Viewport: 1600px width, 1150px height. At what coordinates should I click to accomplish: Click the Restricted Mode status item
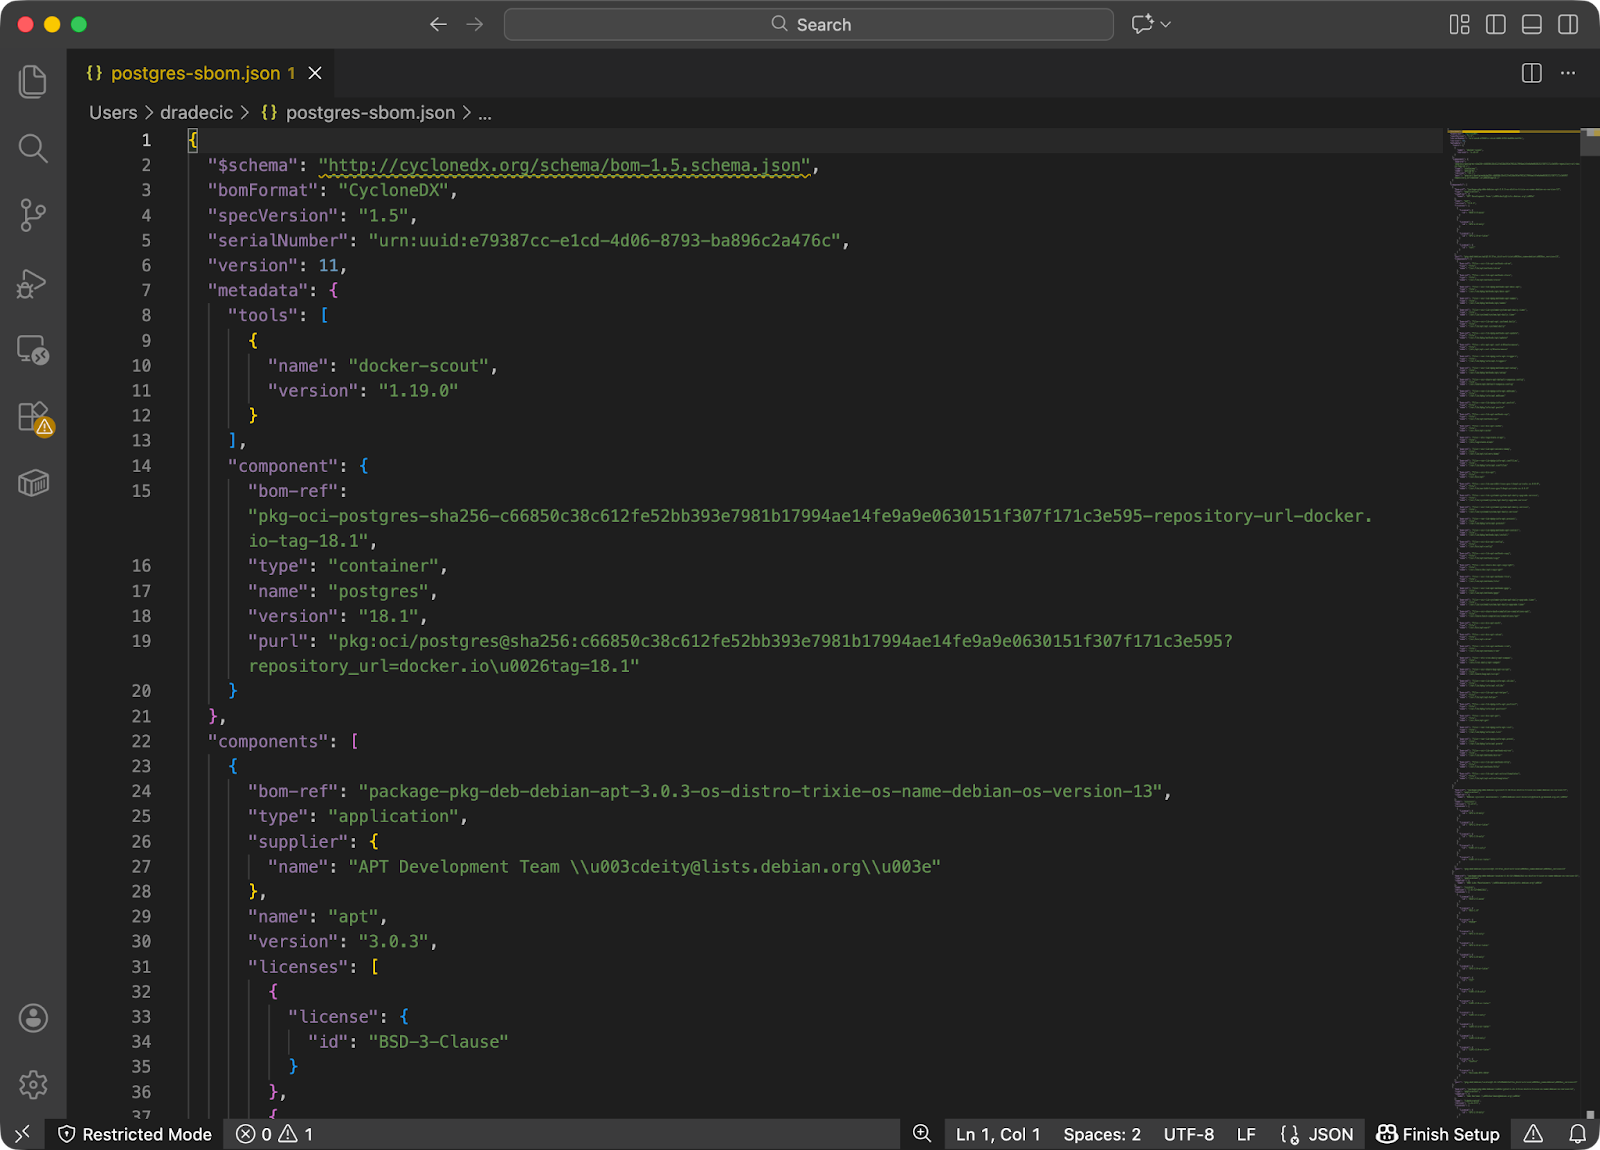point(135,1134)
